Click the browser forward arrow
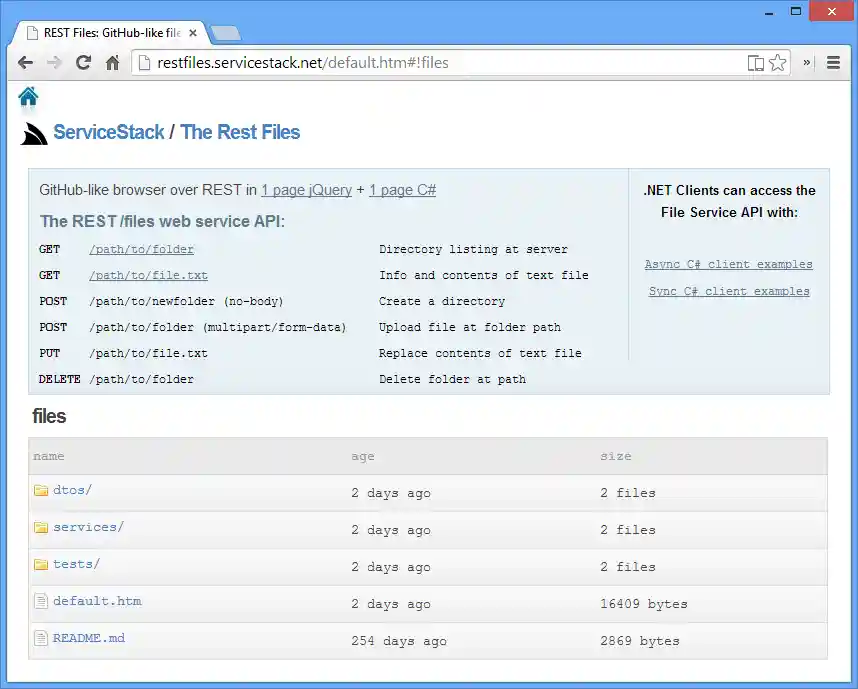The height and width of the screenshot is (689, 858). click(54, 63)
